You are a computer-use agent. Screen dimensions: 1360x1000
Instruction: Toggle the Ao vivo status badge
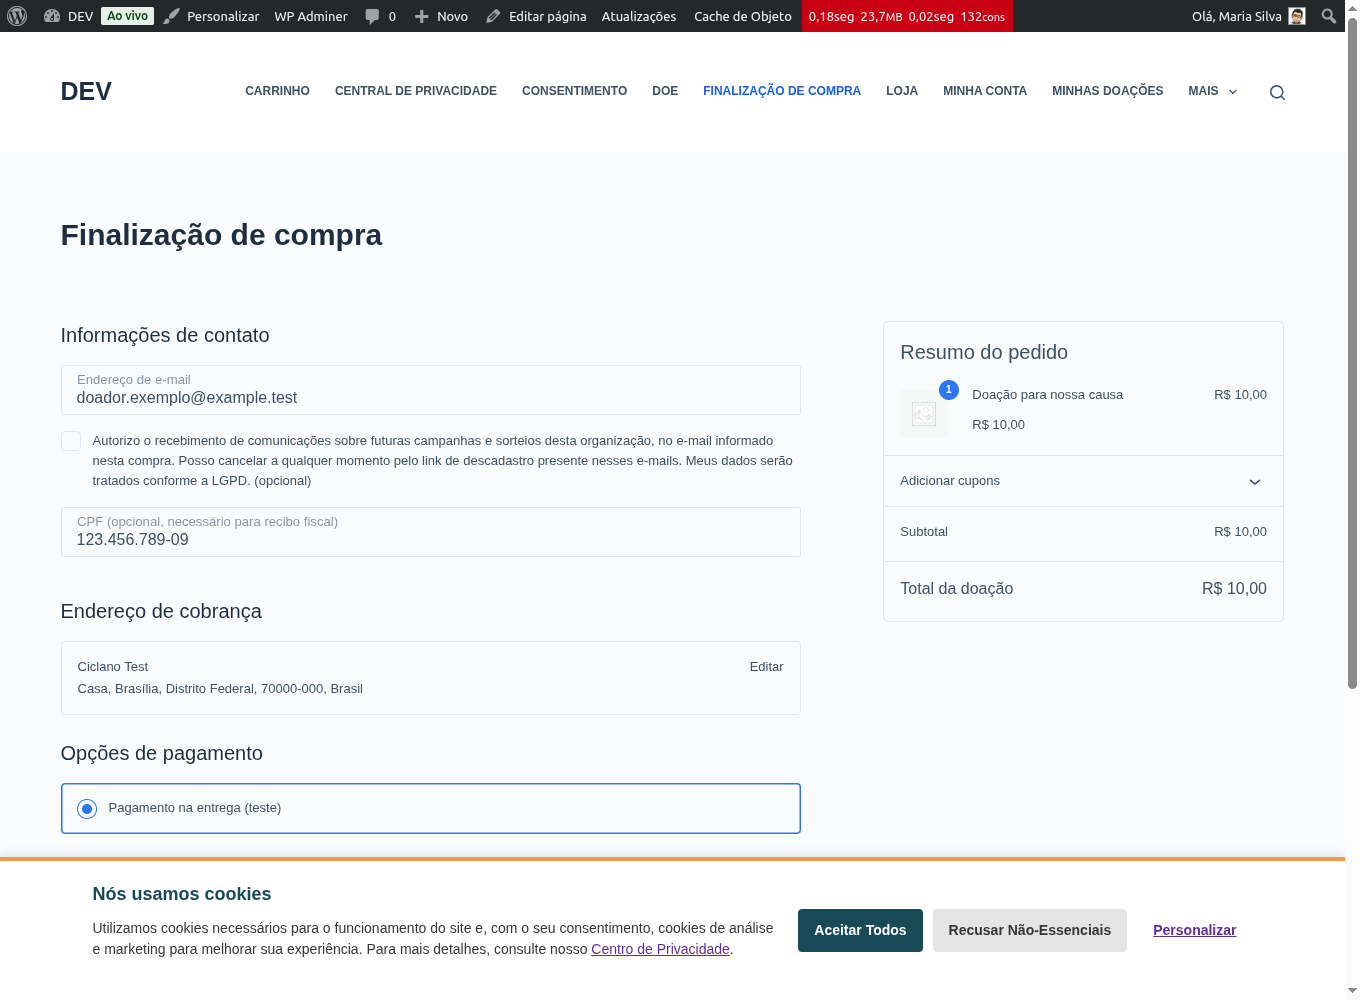coord(127,16)
